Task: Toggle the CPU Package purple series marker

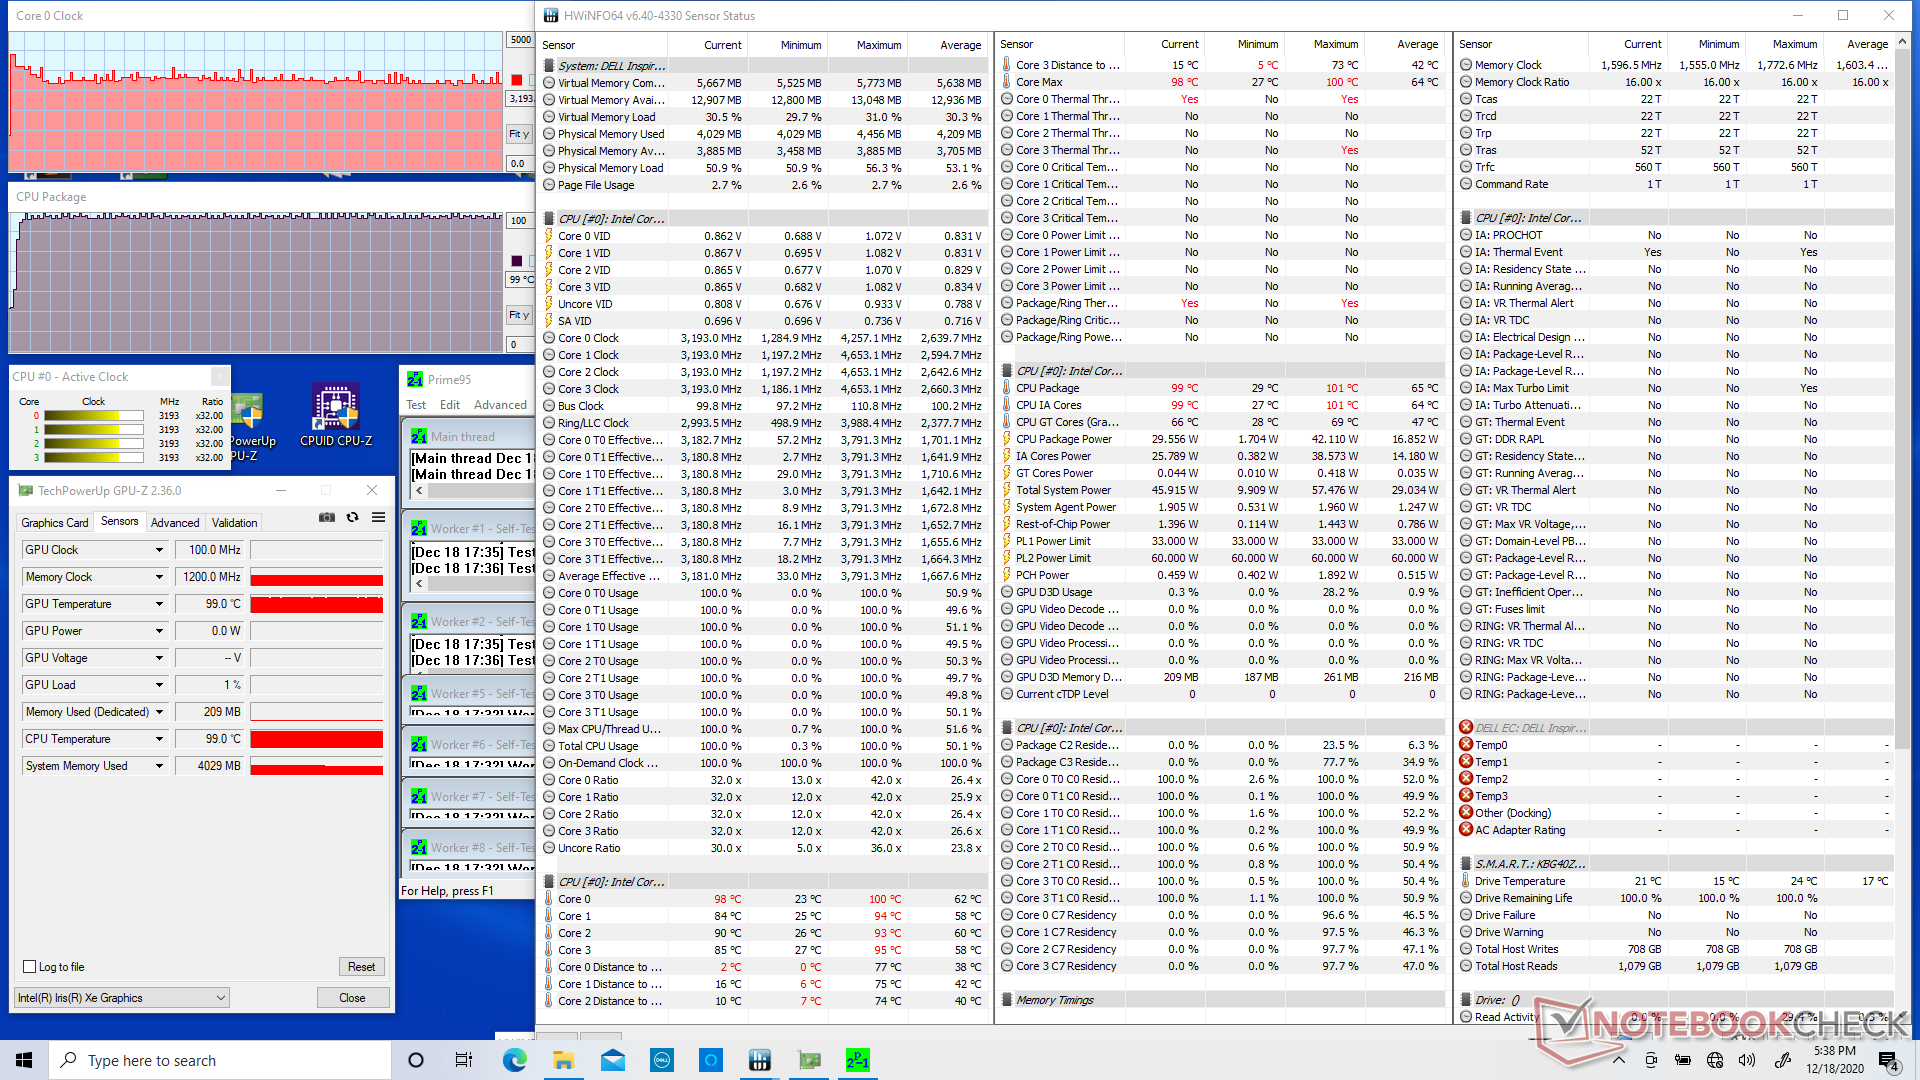Action: [x=517, y=261]
